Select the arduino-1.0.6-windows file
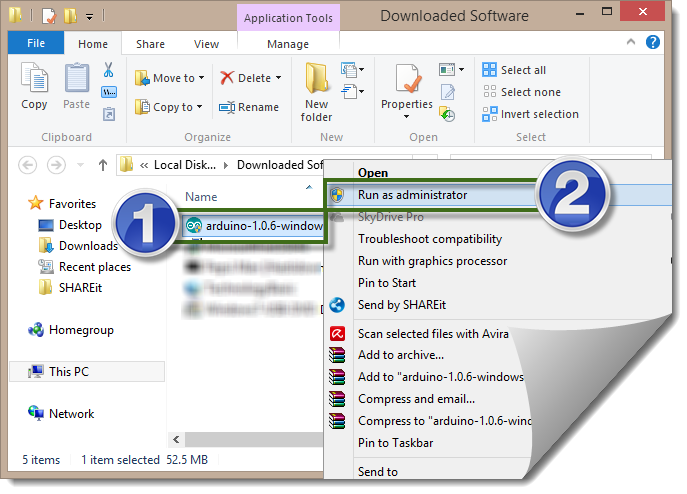Image resolution: width=687 pixels, height=494 pixels. click(255, 225)
